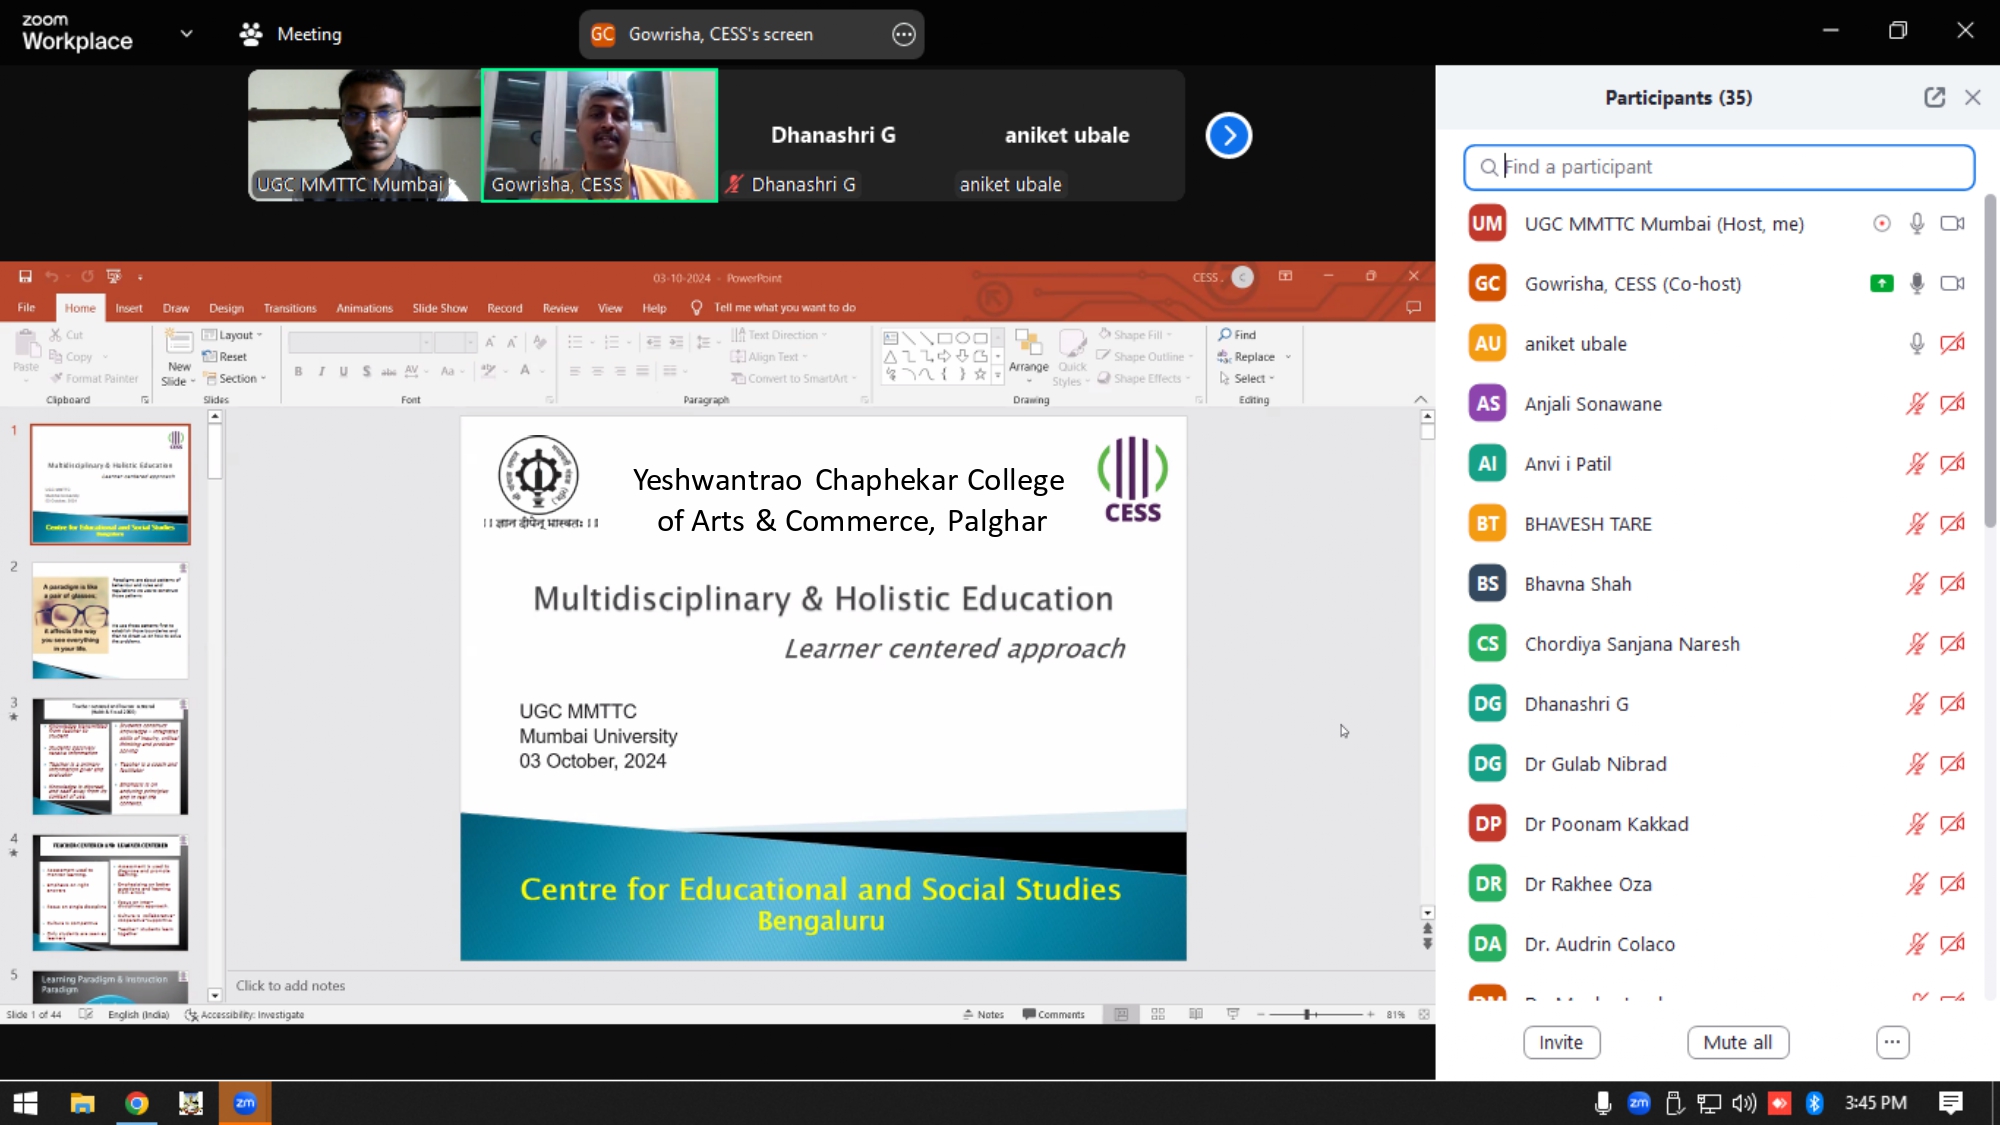The image size is (2000, 1125).
Task: Start Slide Show from status bar icon
Action: tap(1233, 1014)
